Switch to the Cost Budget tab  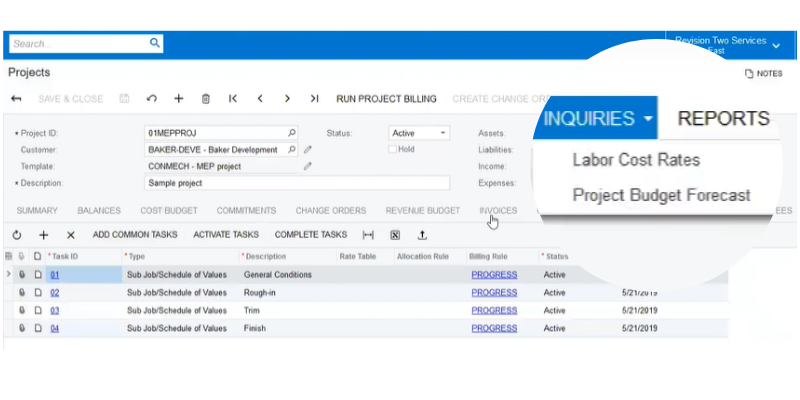tap(169, 211)
